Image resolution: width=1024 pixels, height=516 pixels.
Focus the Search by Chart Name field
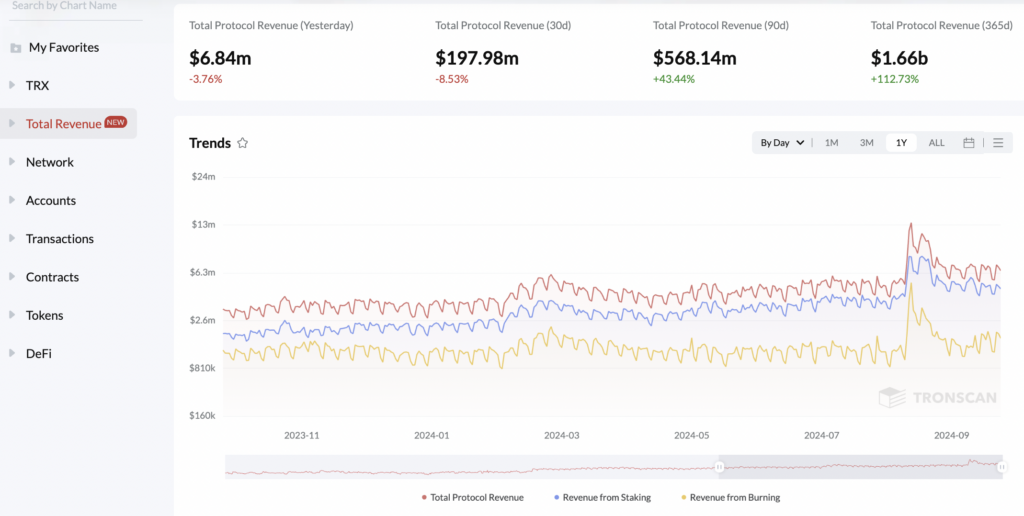pyautogui.click(x=76, y=8)
